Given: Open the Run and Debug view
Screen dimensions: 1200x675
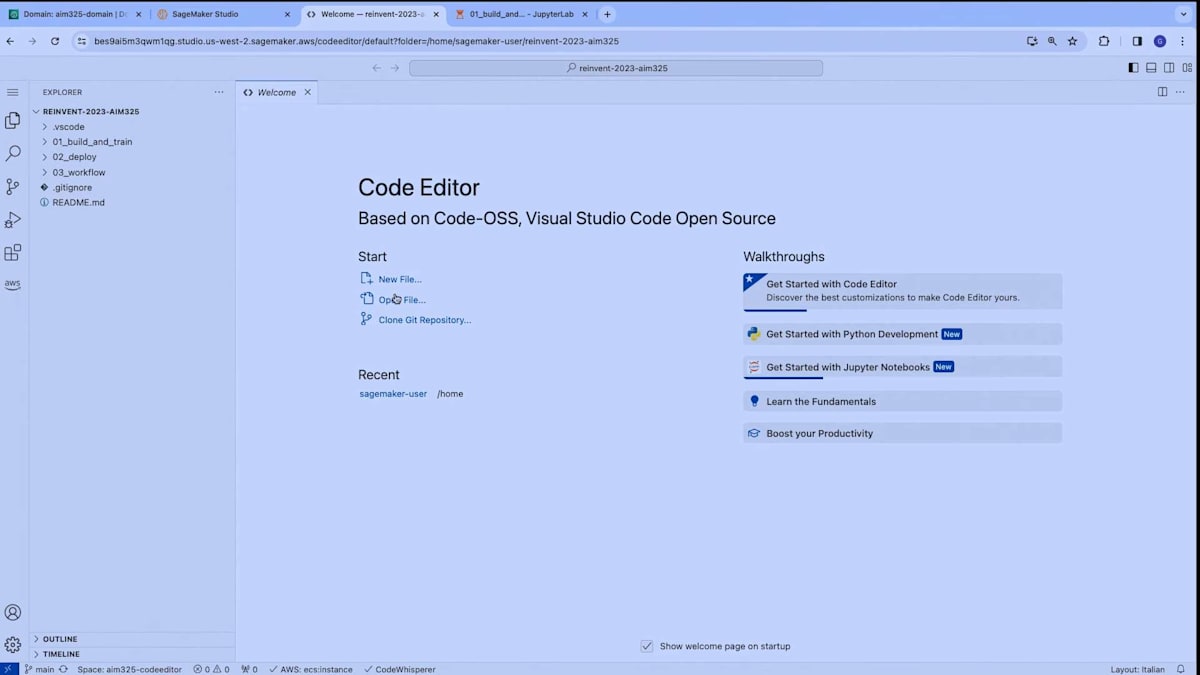Looking at the screenshot, I should (x=13, y=220).
